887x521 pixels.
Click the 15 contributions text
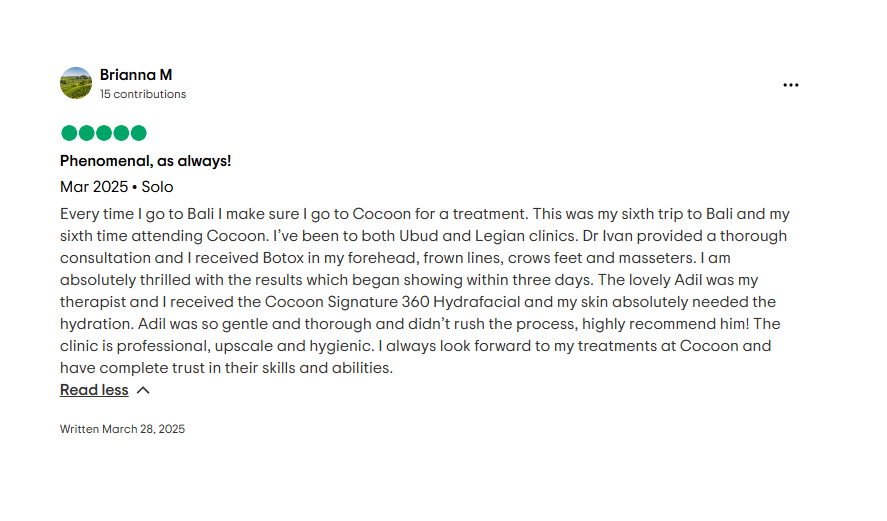[x=143, y=94]
